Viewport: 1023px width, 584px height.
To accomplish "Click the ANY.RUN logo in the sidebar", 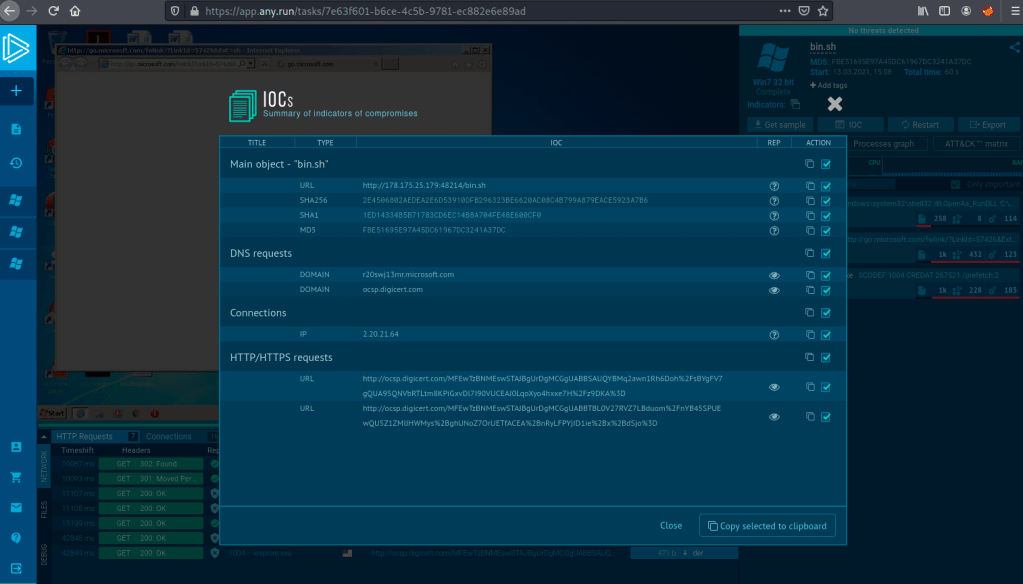I will 17,49.
